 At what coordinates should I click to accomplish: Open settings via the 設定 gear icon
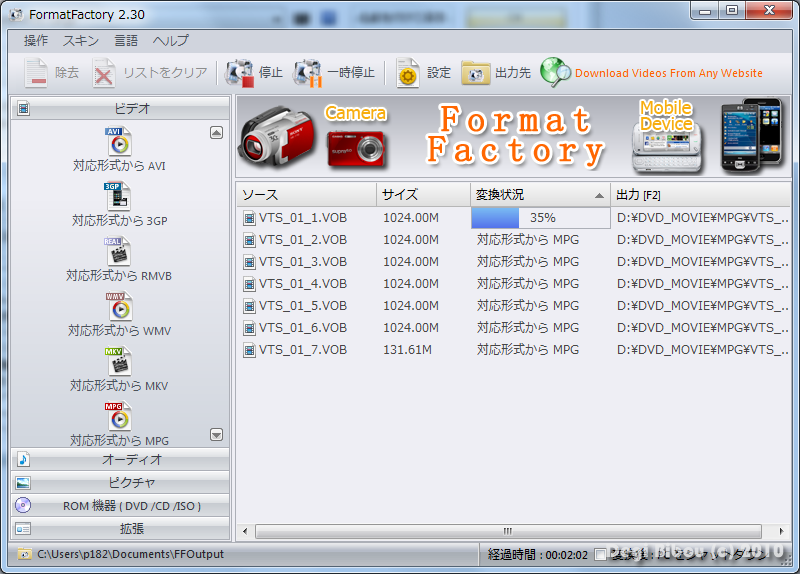tap(408, 73)
